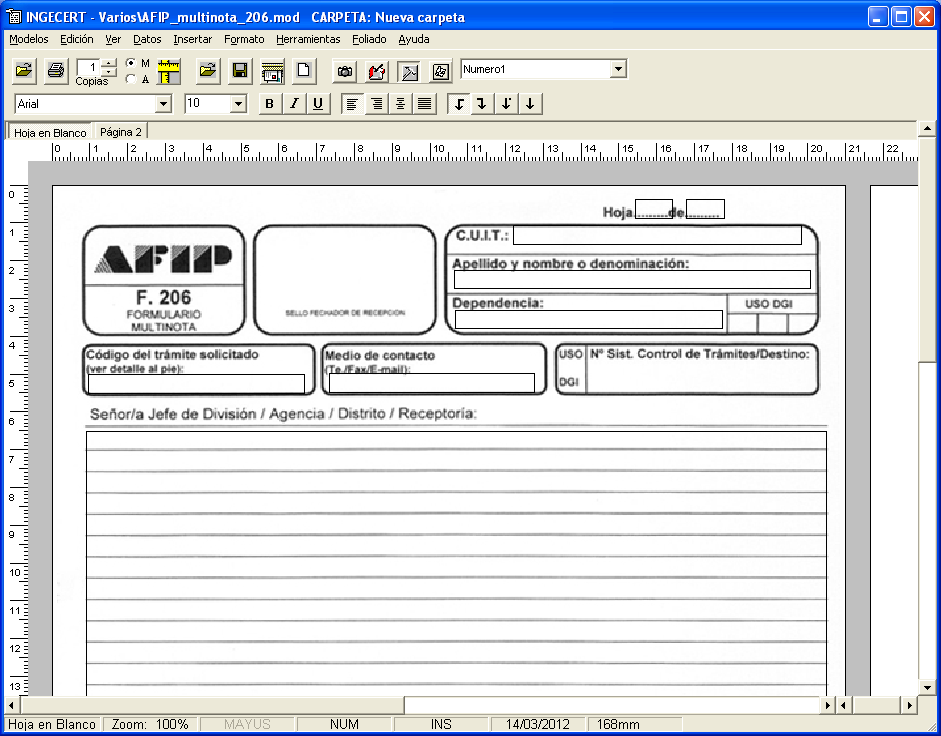This screenshot has height=736, width=941.
Task: Click the INS indicator in the status bar
Action: point(441,725)
